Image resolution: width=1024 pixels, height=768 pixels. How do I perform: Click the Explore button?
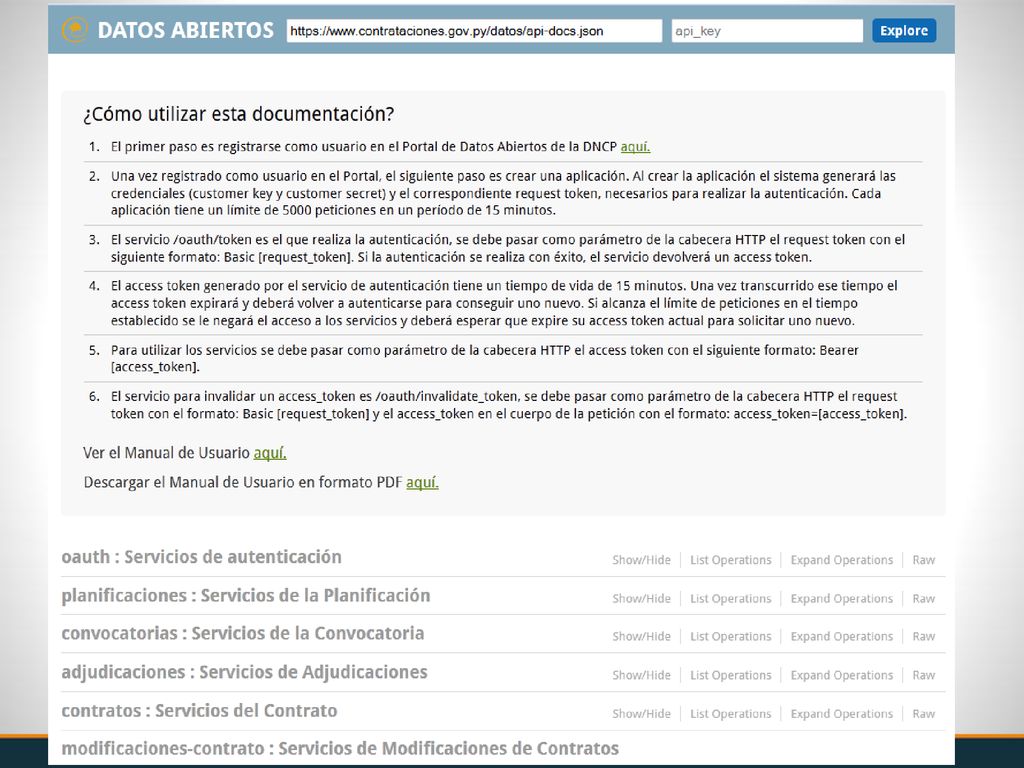point(904,31)
